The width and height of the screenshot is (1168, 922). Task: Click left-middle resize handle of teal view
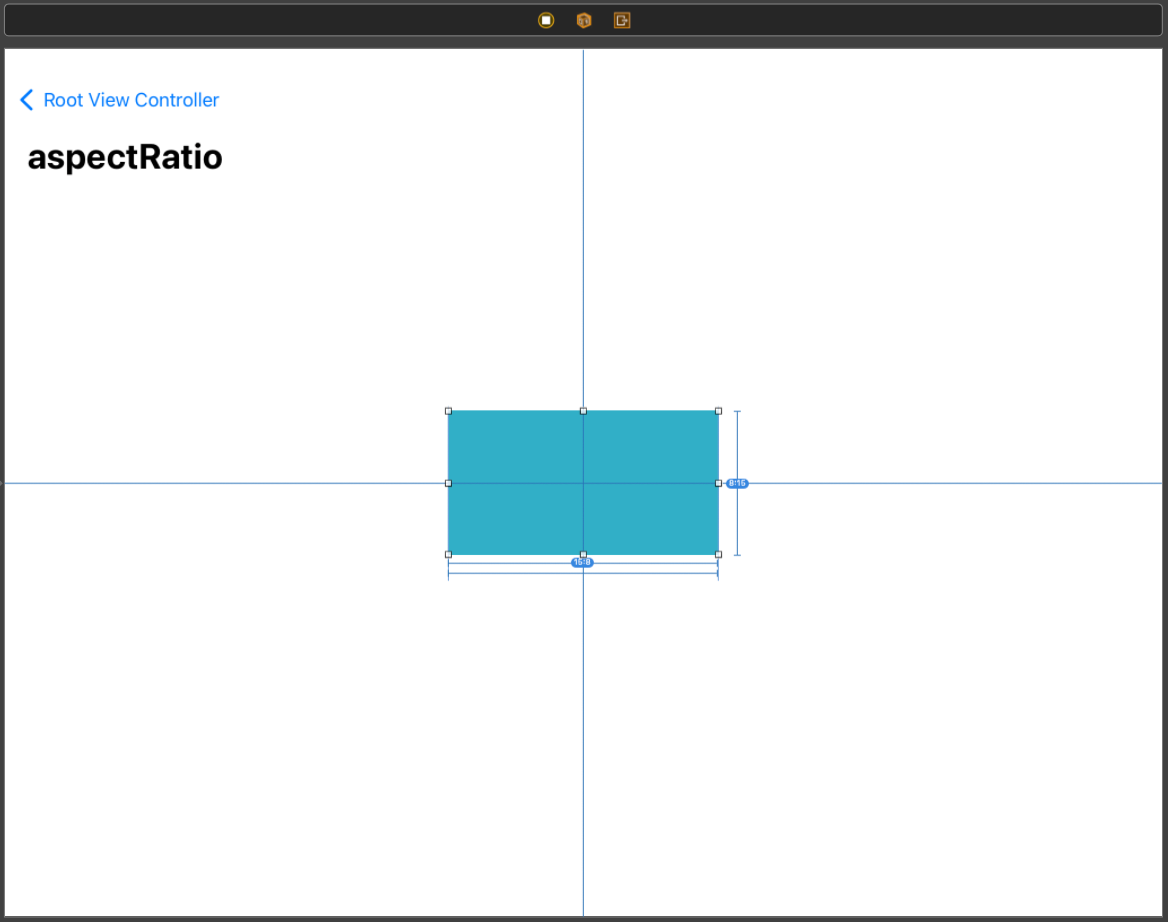coord(448,483)
